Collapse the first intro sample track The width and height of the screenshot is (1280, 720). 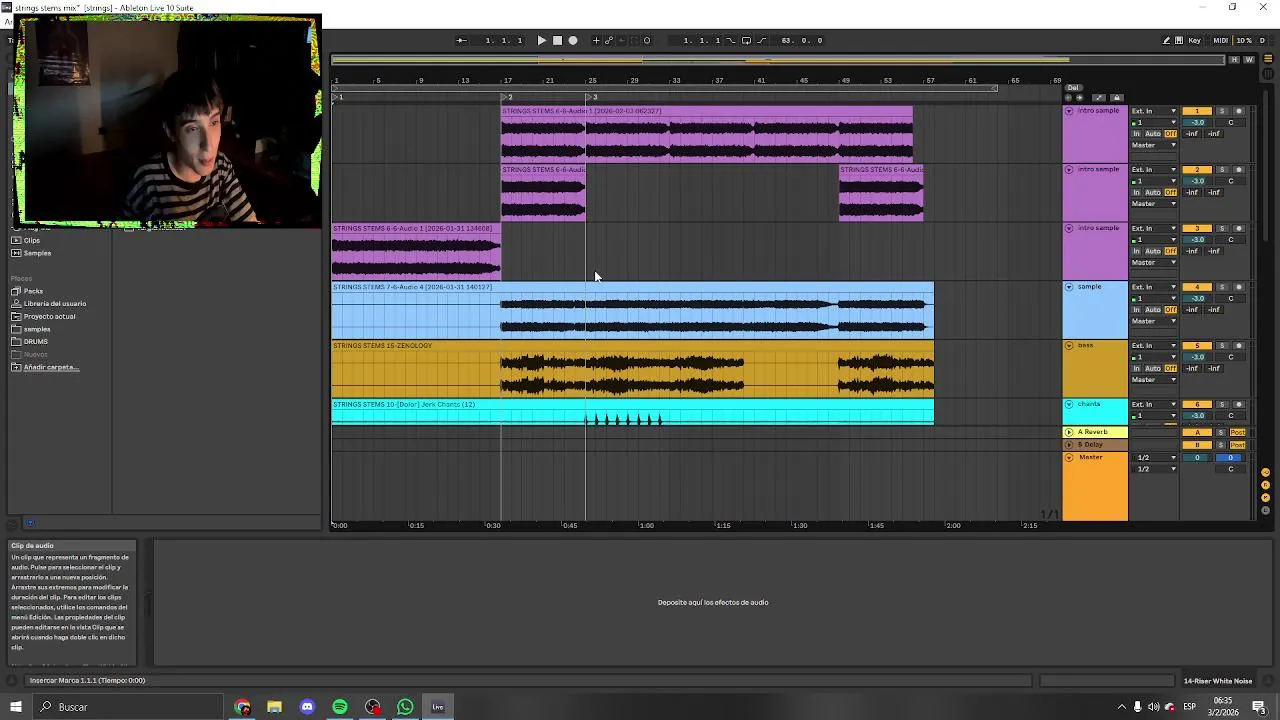pyautogui.click(x=1069, y=111)
